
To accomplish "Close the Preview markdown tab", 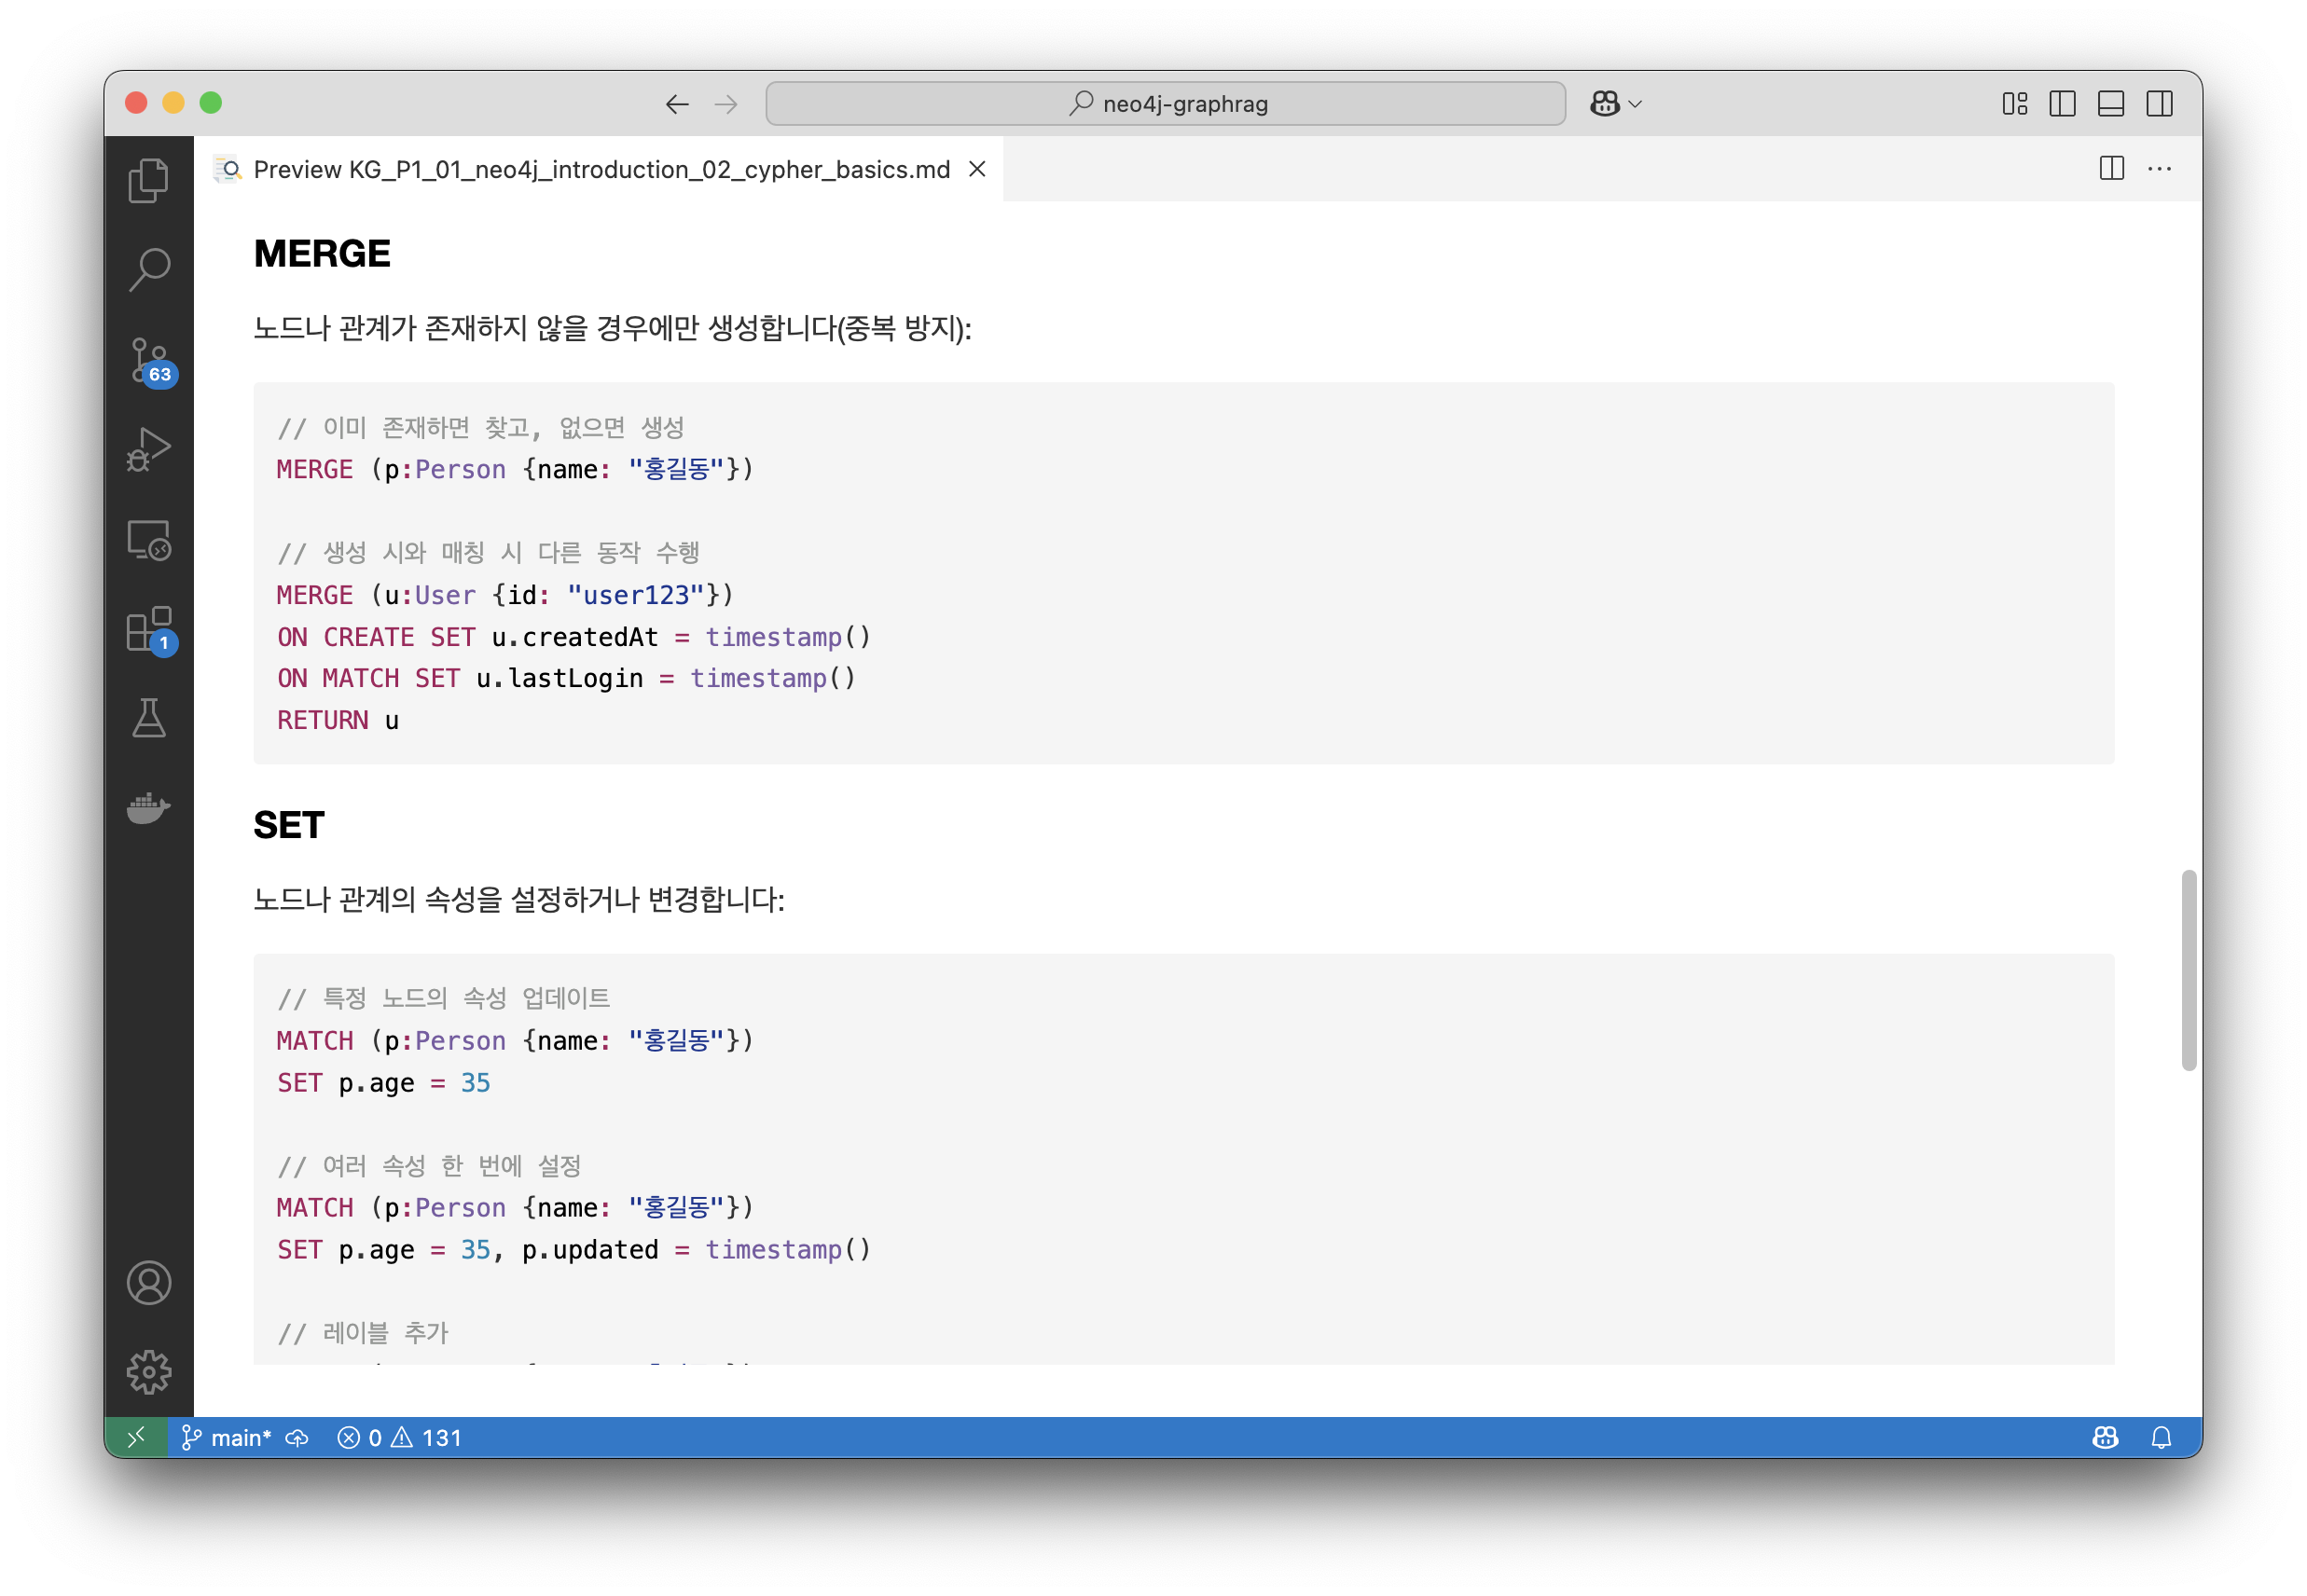I will point(977,169).
